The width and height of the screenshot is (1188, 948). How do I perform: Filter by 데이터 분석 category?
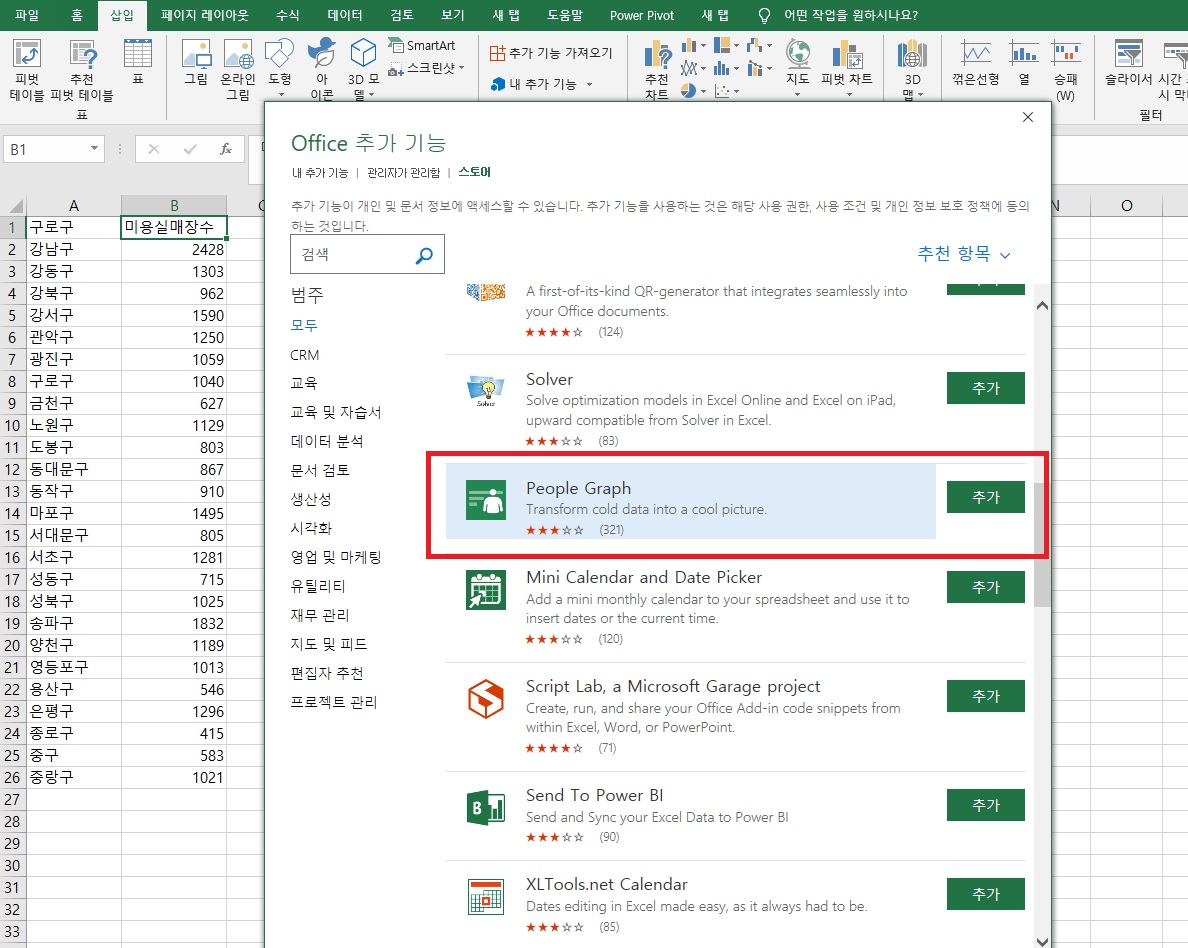(327, 441)
